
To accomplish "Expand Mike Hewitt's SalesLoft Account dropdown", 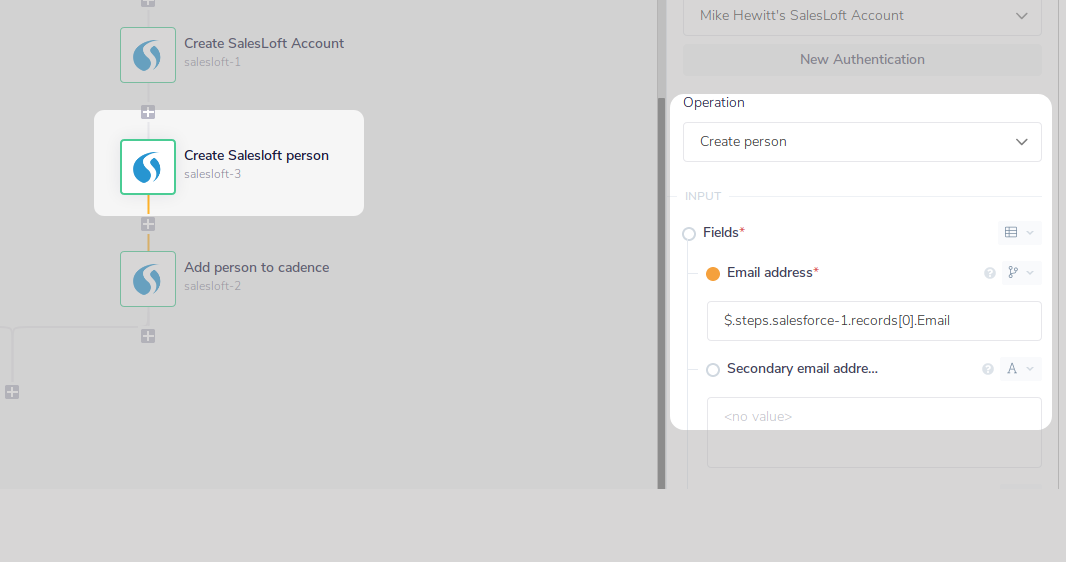I will click(862, 16).
